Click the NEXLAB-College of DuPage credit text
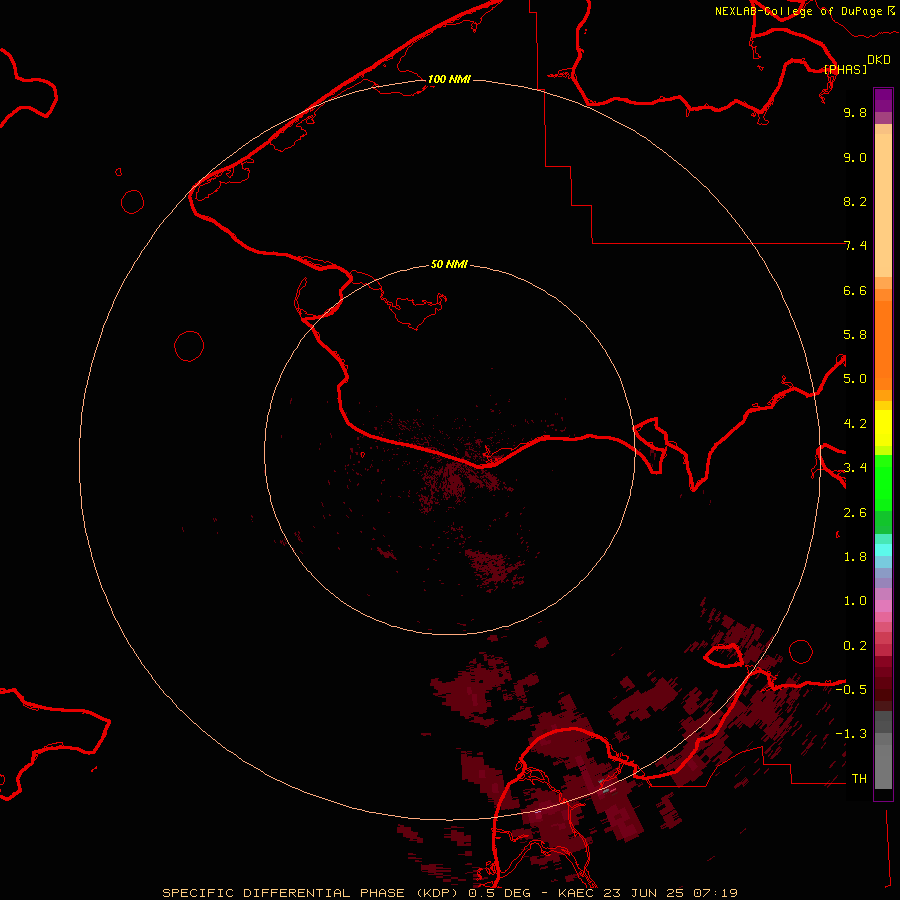900x900 pixels. [x=798, y=11]
